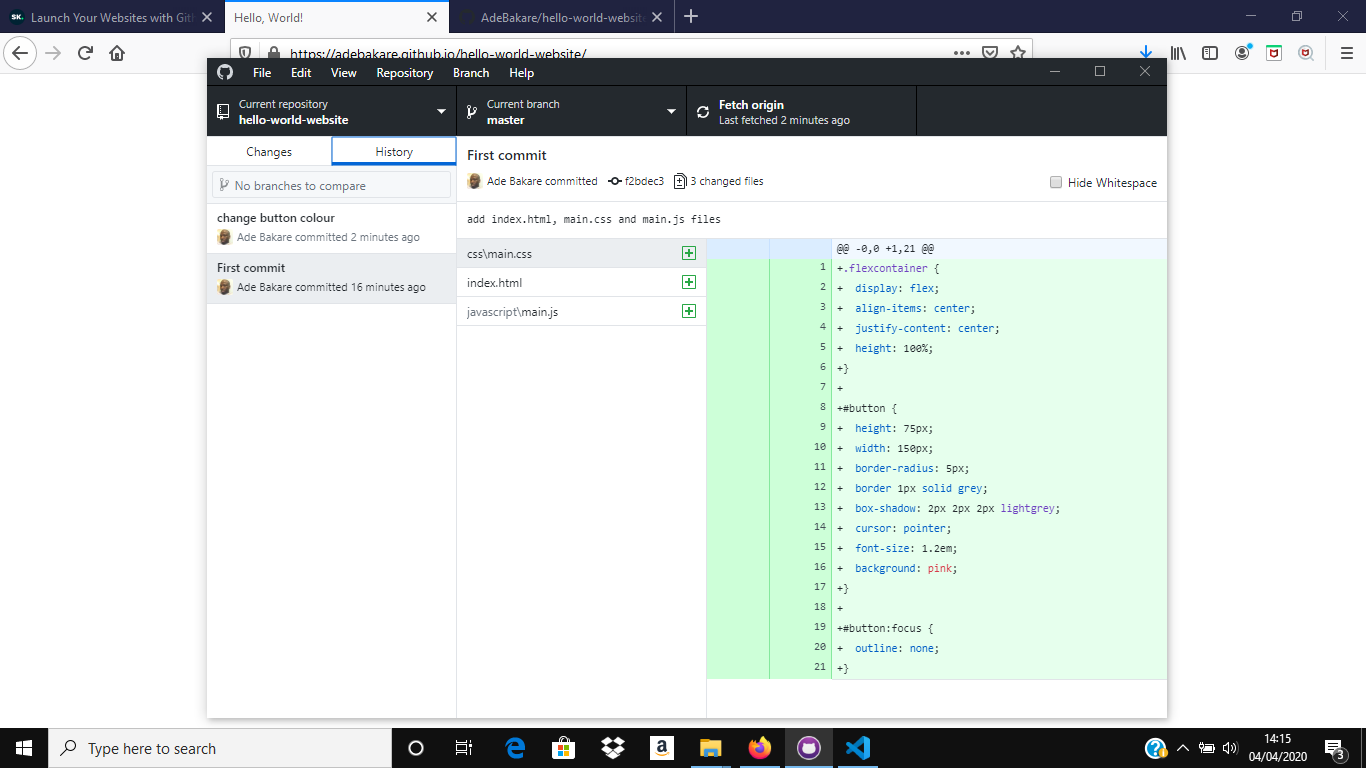
Task: Open the Help menu
Action: click(521, 73)
